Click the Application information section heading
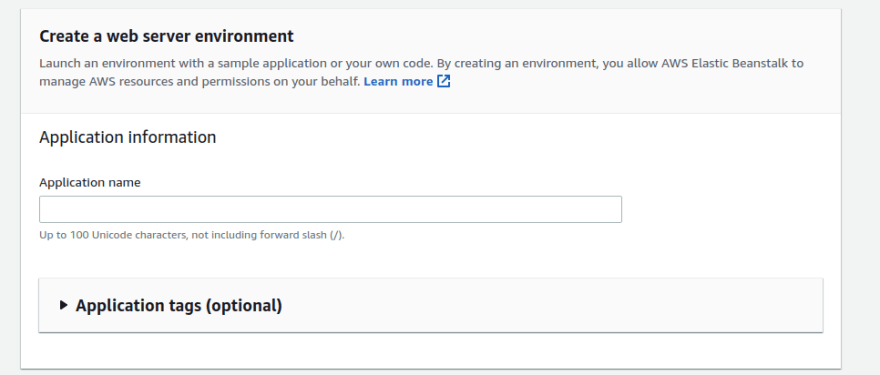The image size is (880, 375). pos(127,138)
